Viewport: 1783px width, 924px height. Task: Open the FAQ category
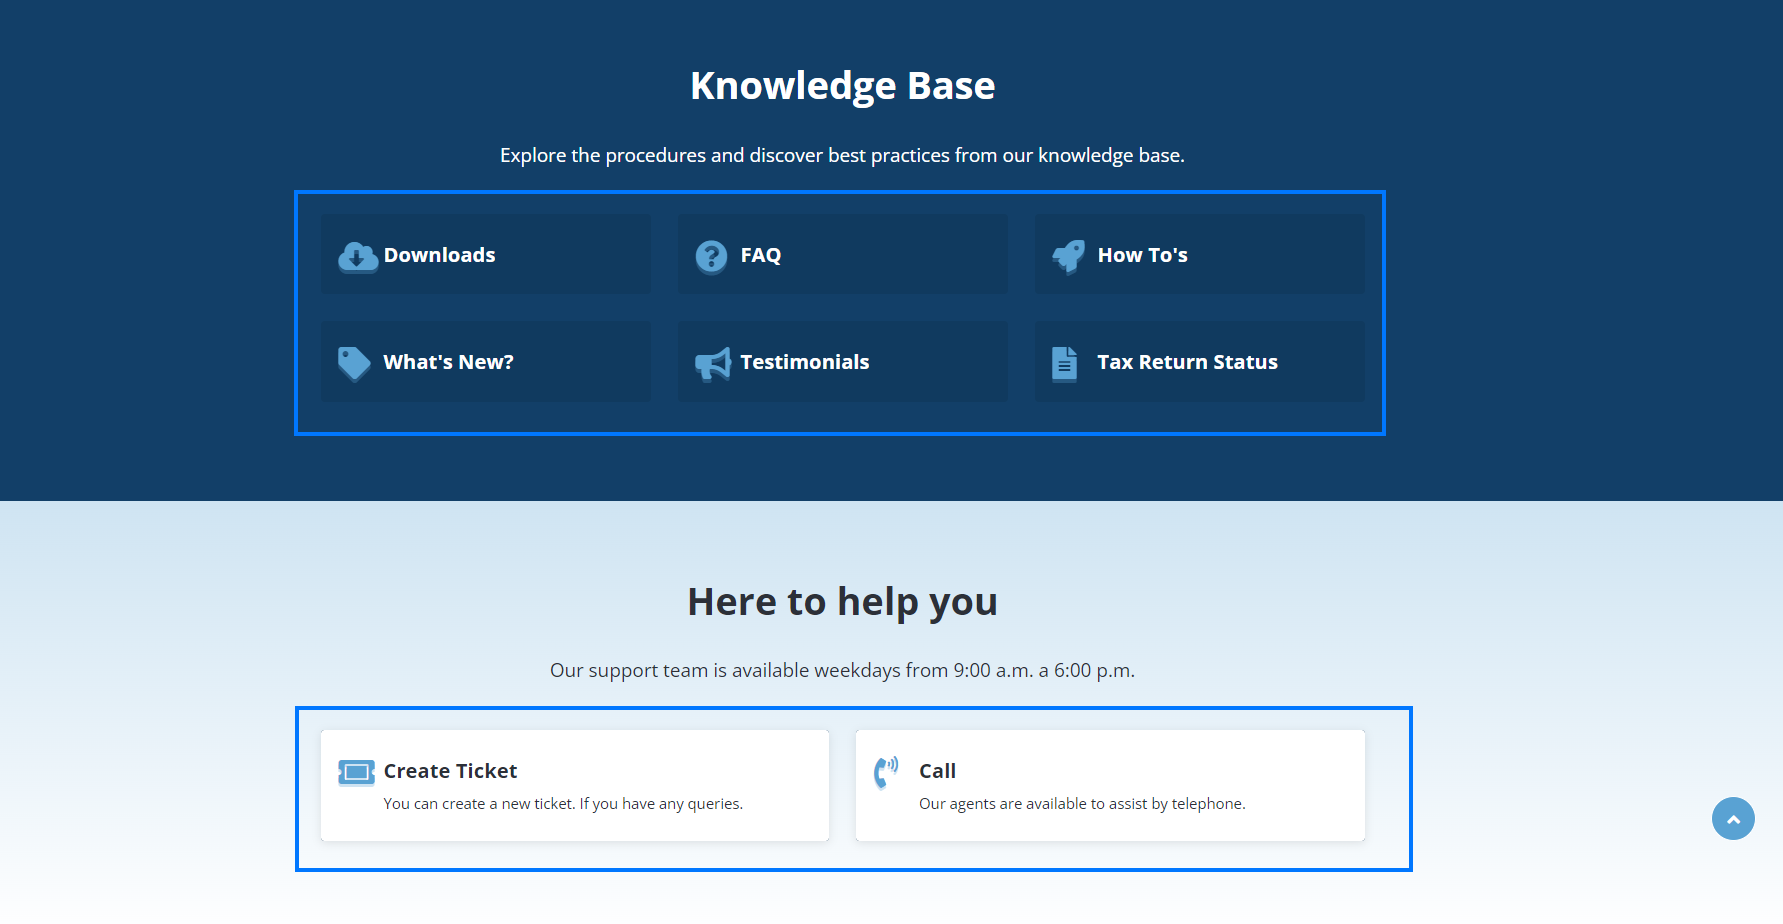842,255
